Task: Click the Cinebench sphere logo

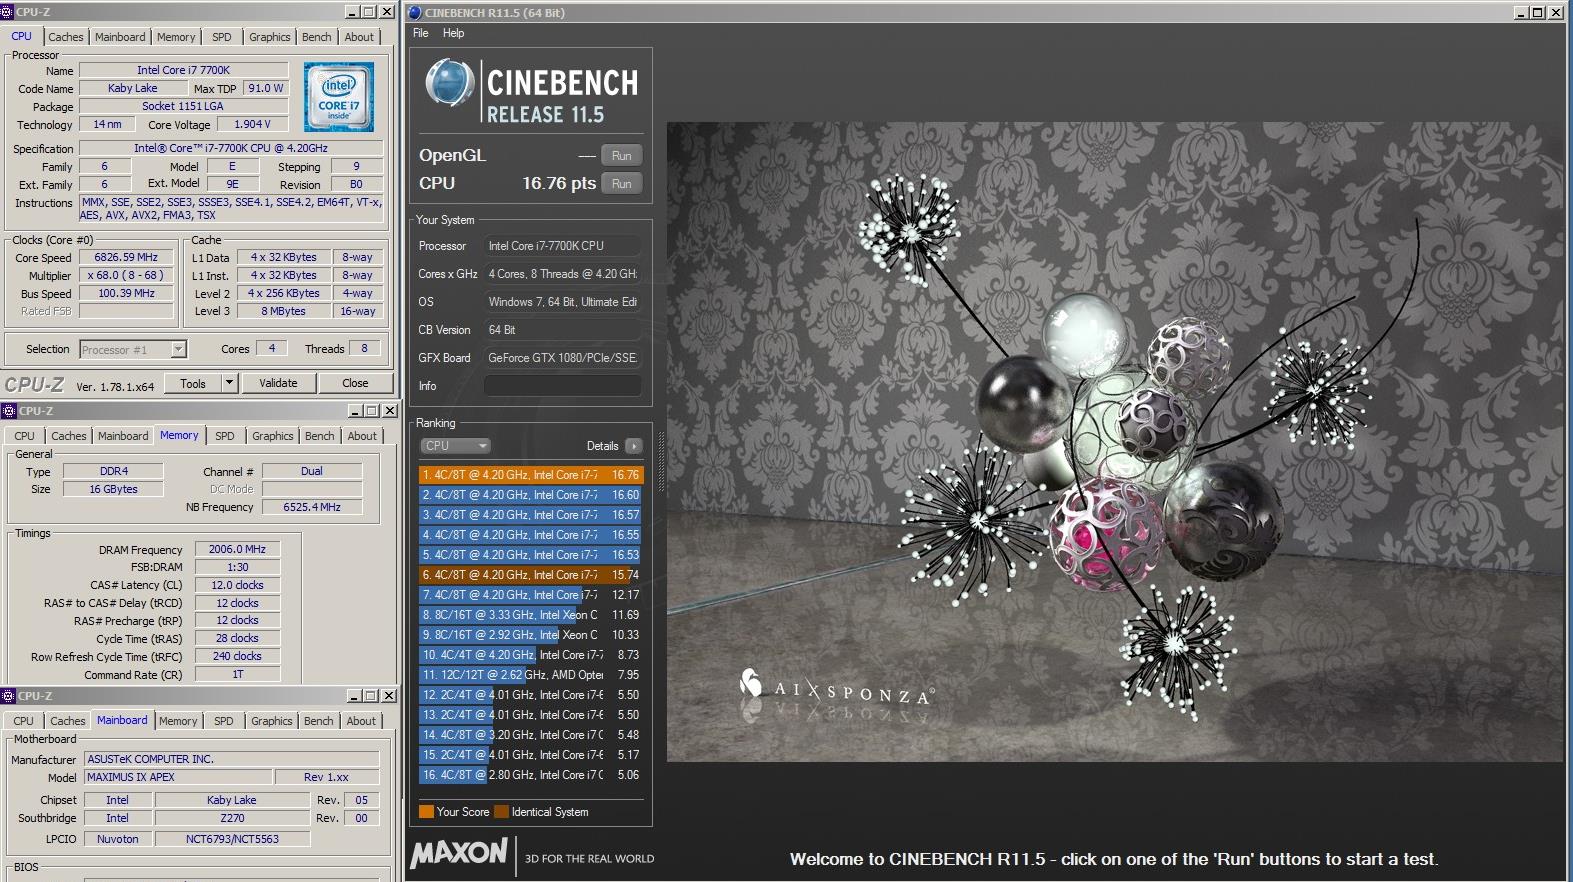Action: tap(449, 82)
